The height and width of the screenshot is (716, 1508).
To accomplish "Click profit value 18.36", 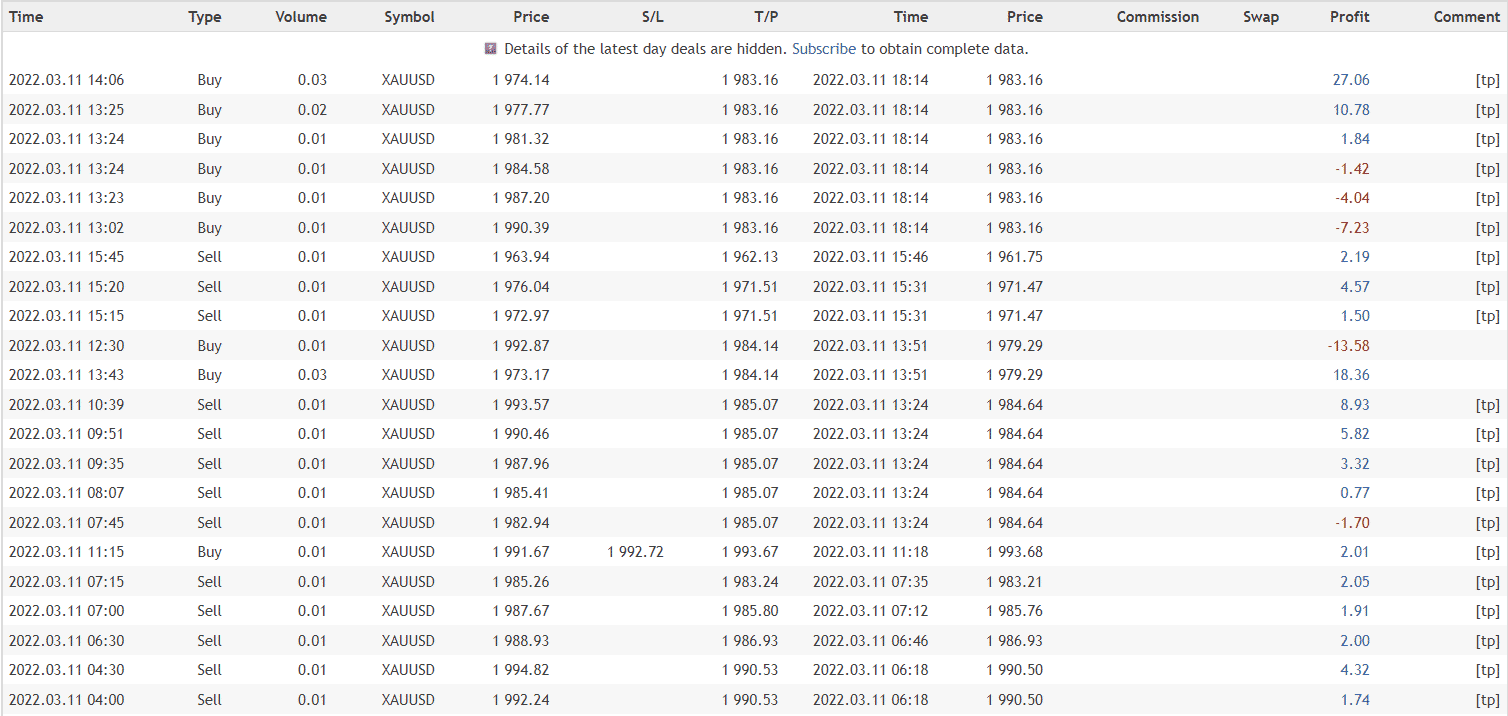I will (1351, 375).
